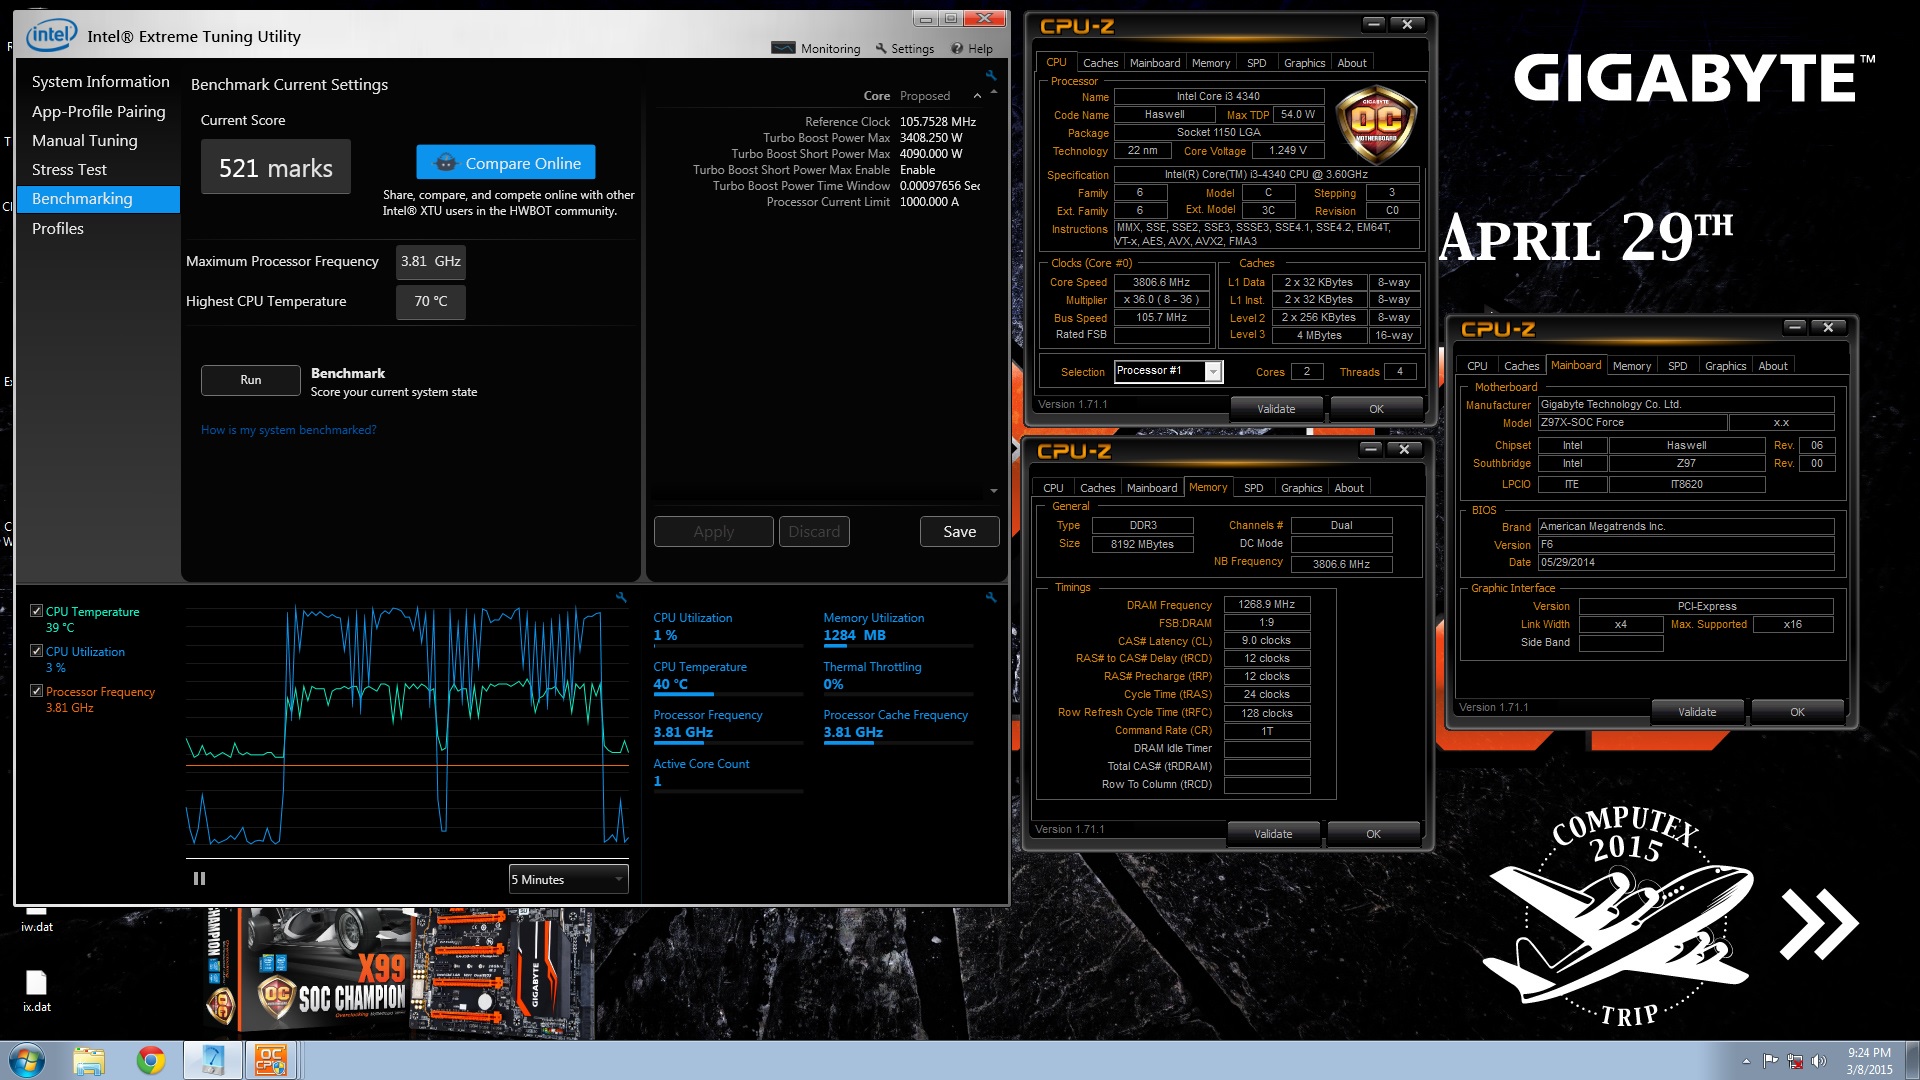
Task: Click the OC motherboard badge in CPU-Z
Action: click(1376, 124)
